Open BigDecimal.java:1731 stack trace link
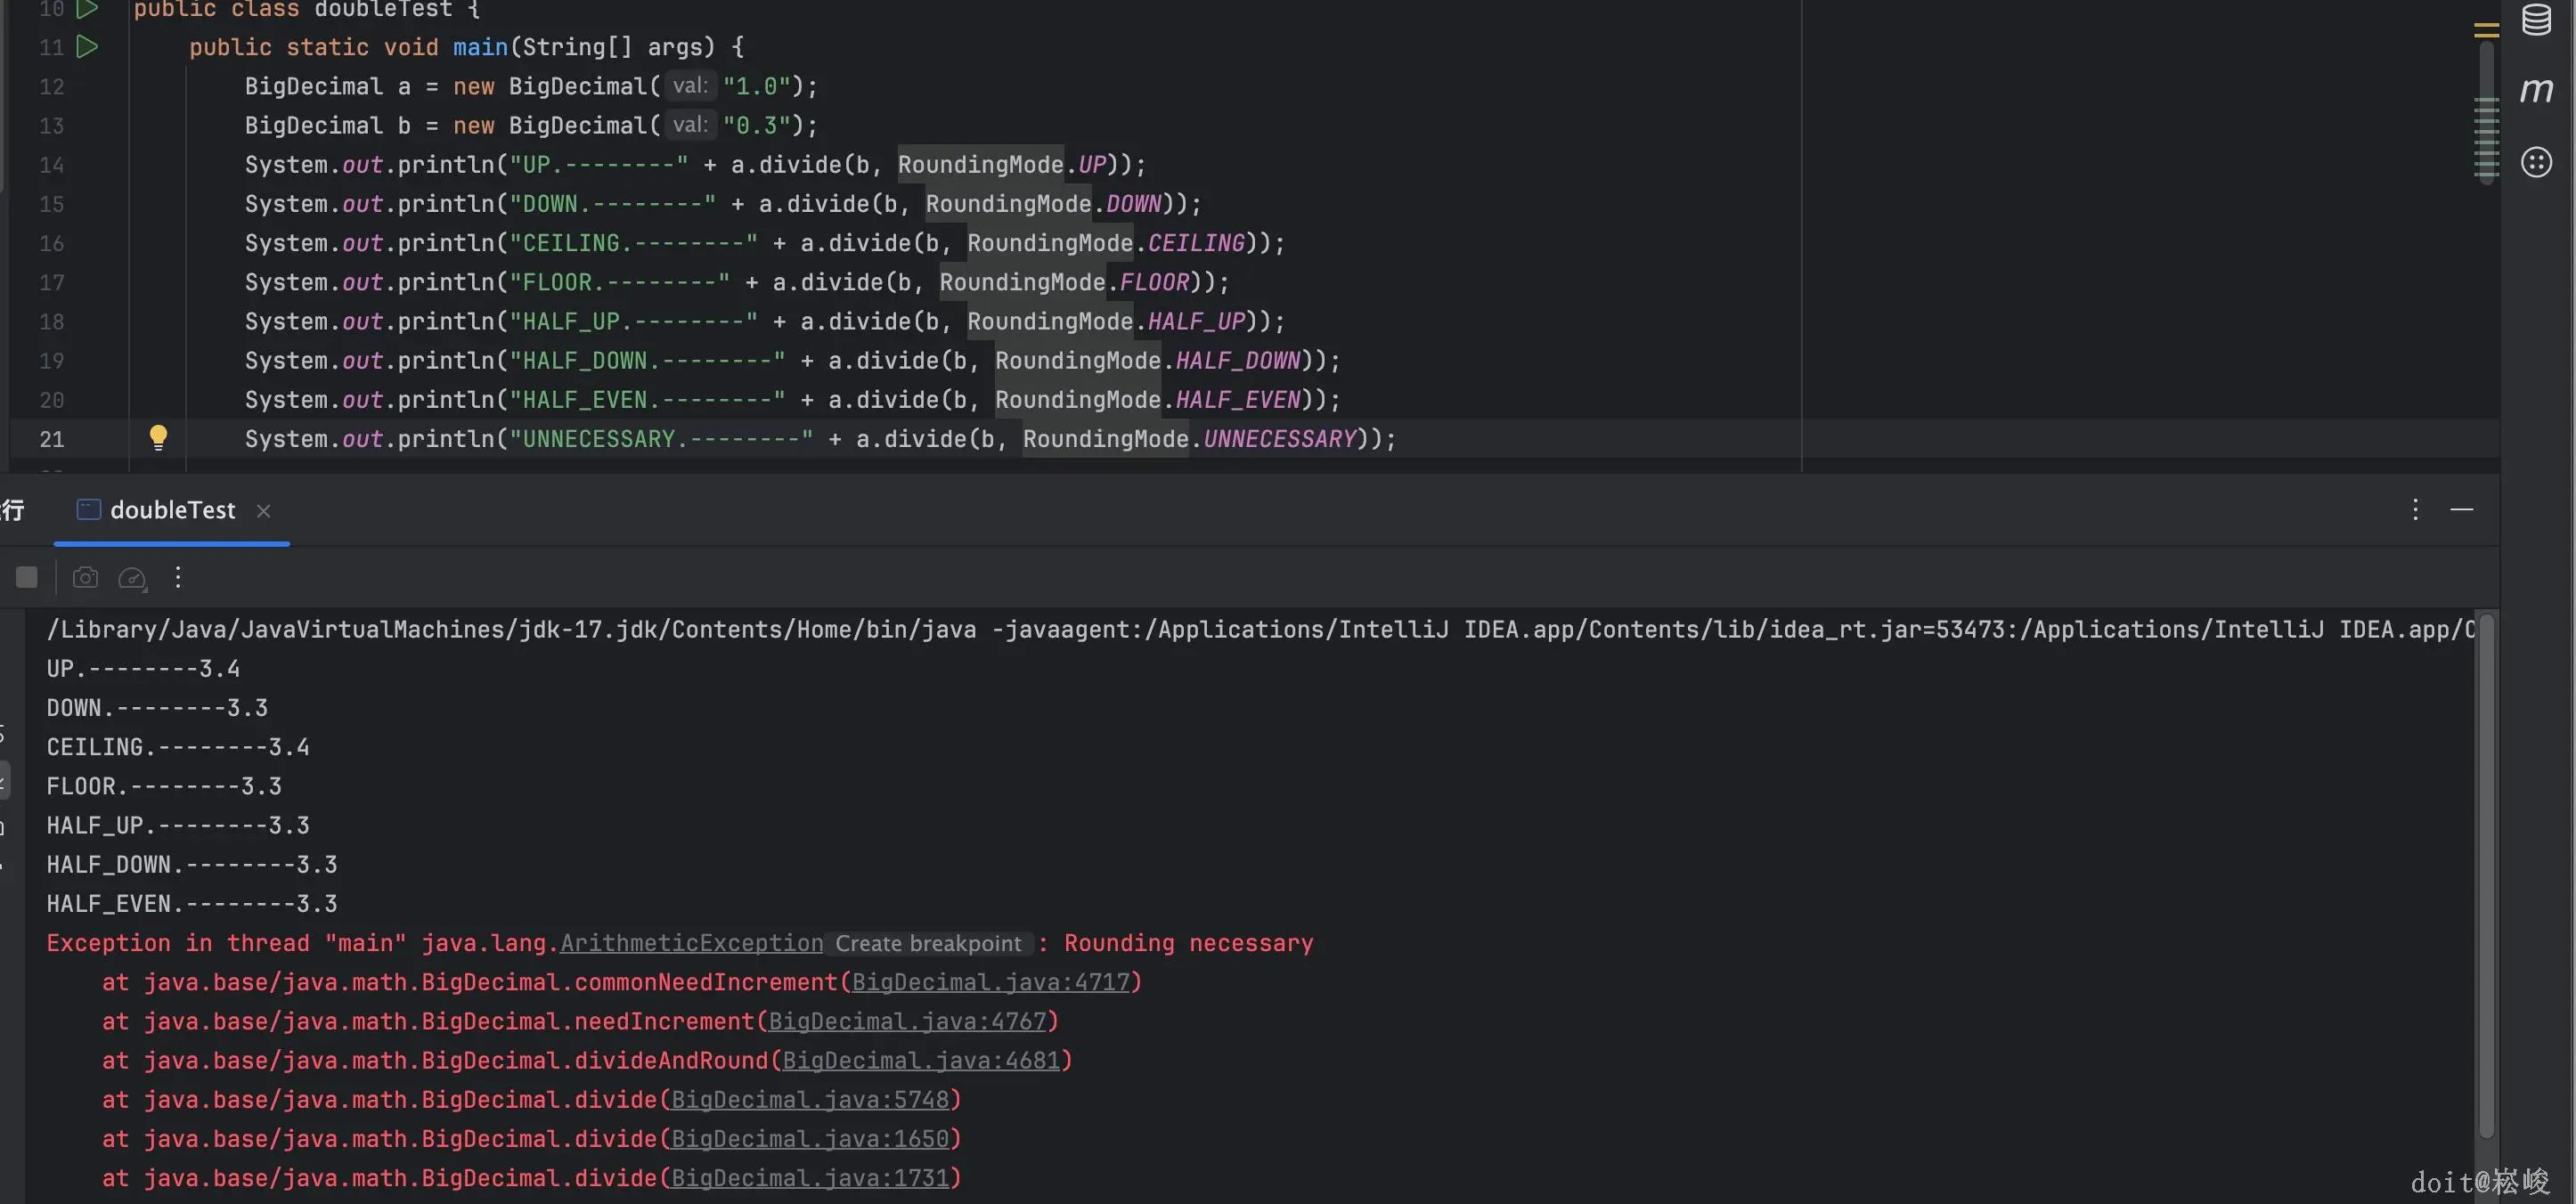Screen dimensions: 2576x1204 [809, 1178]
